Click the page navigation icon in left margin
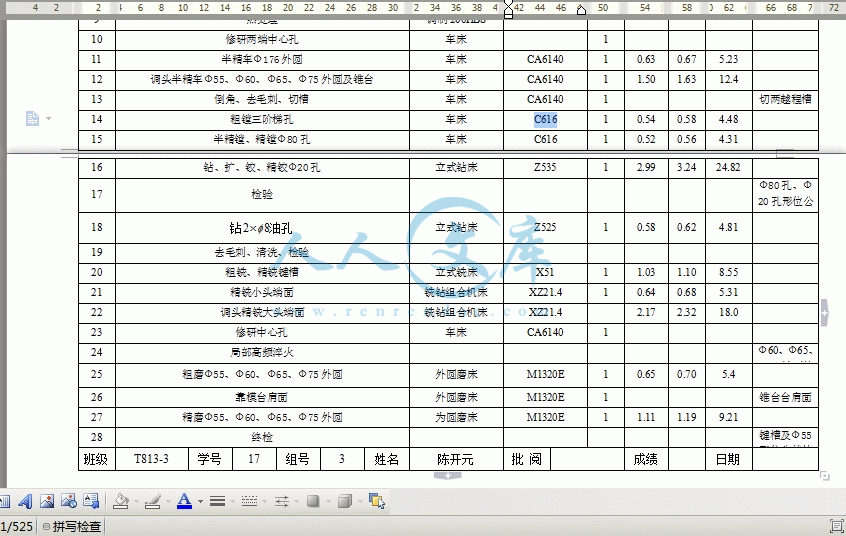This screenshot has height=536, width=846. [x=32, y=118]
